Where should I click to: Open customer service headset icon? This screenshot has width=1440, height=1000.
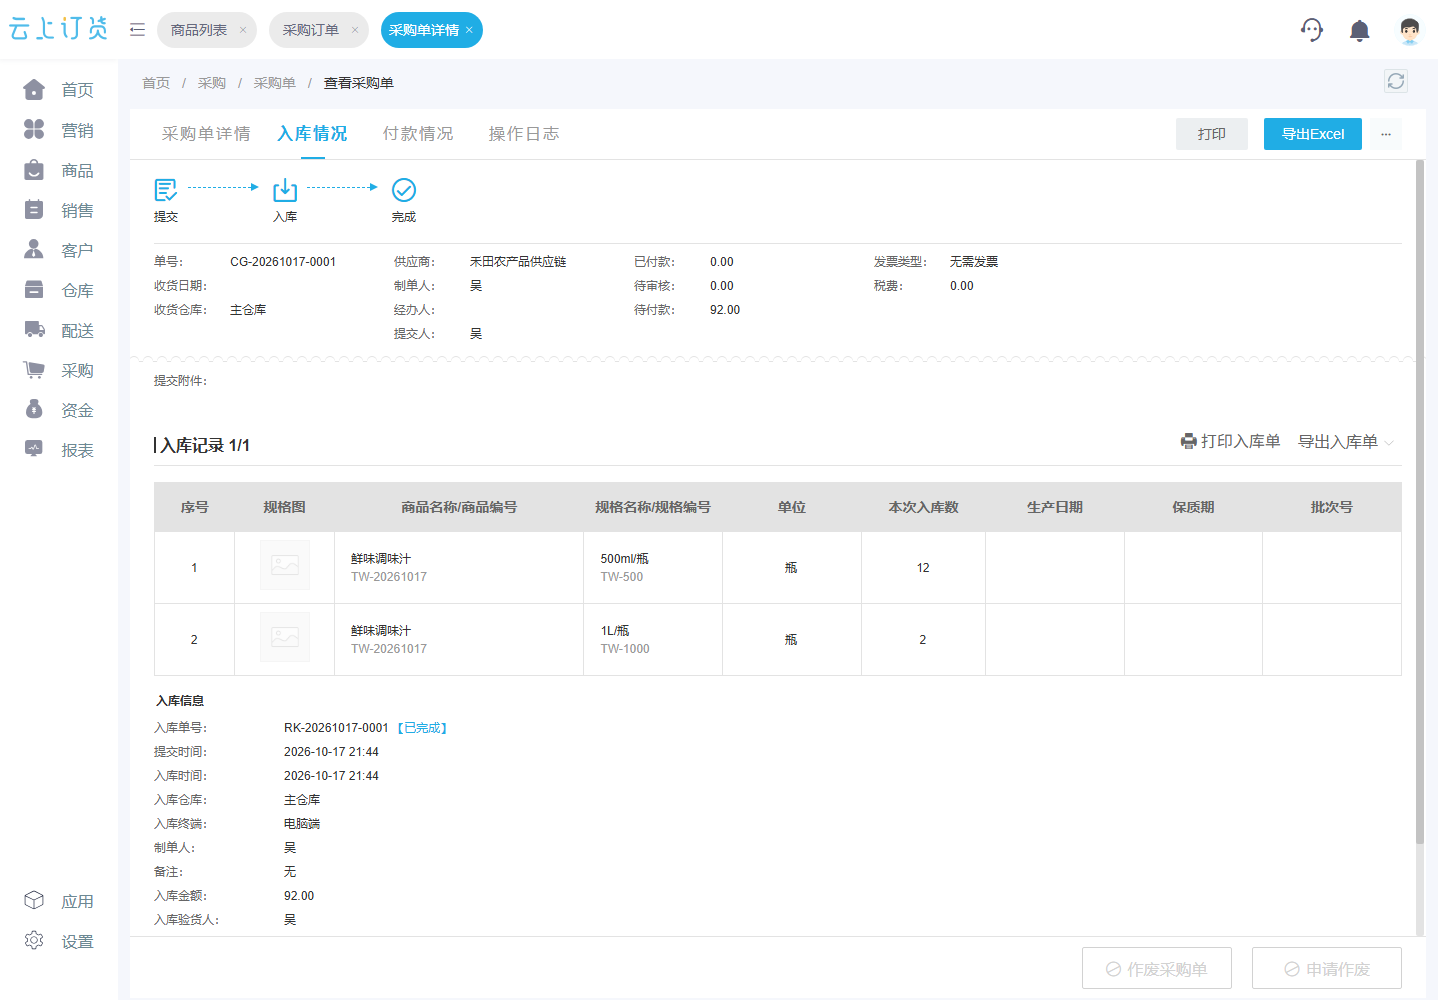[1312, 30]
